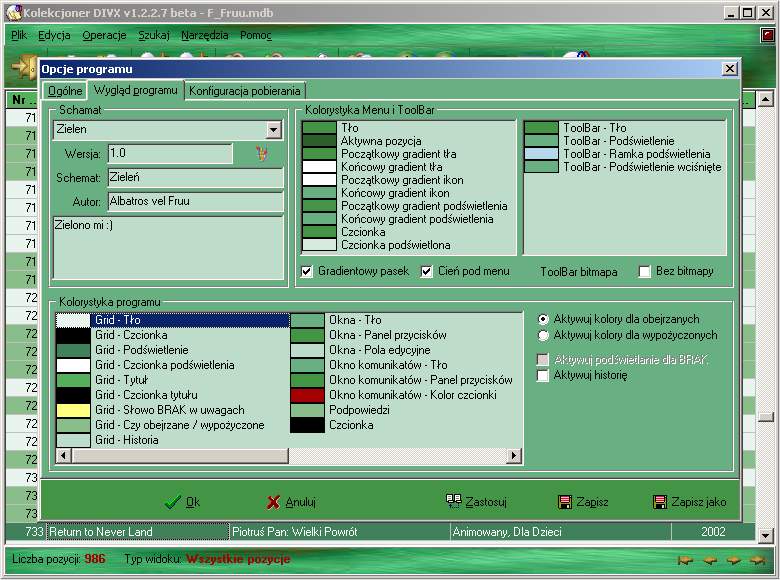Click the right arrow of the color list scrollbar
The height and width of the screenshot is (580, 780).
coord(515,456)
